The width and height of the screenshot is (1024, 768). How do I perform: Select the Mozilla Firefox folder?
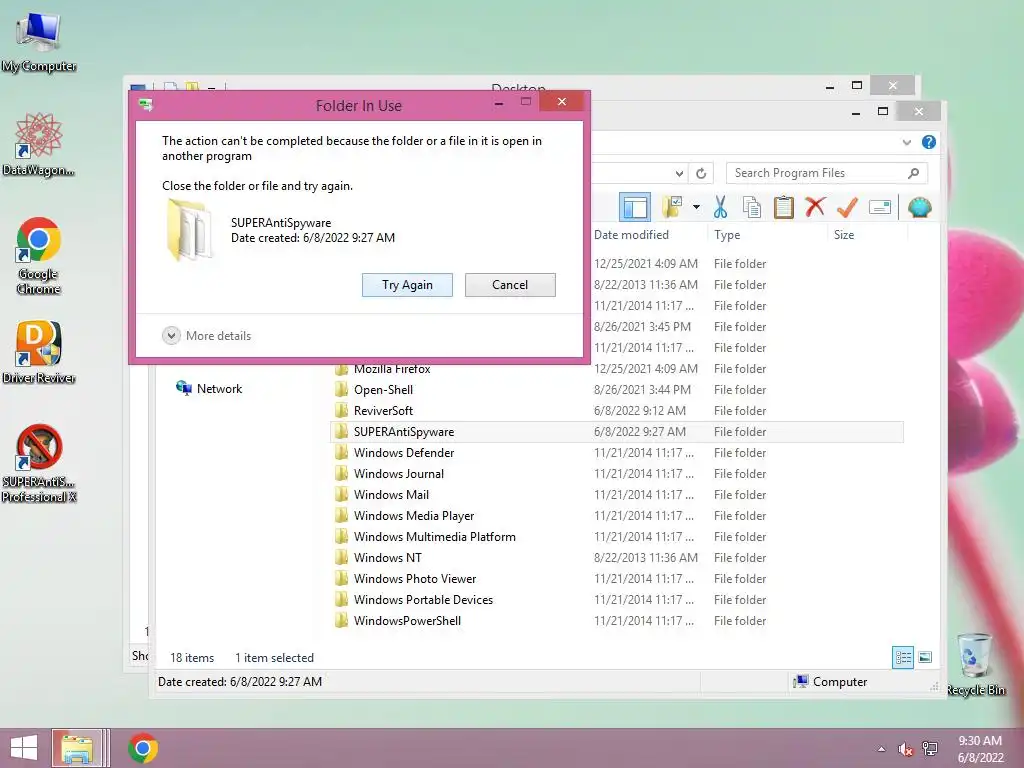coord(392,369)
